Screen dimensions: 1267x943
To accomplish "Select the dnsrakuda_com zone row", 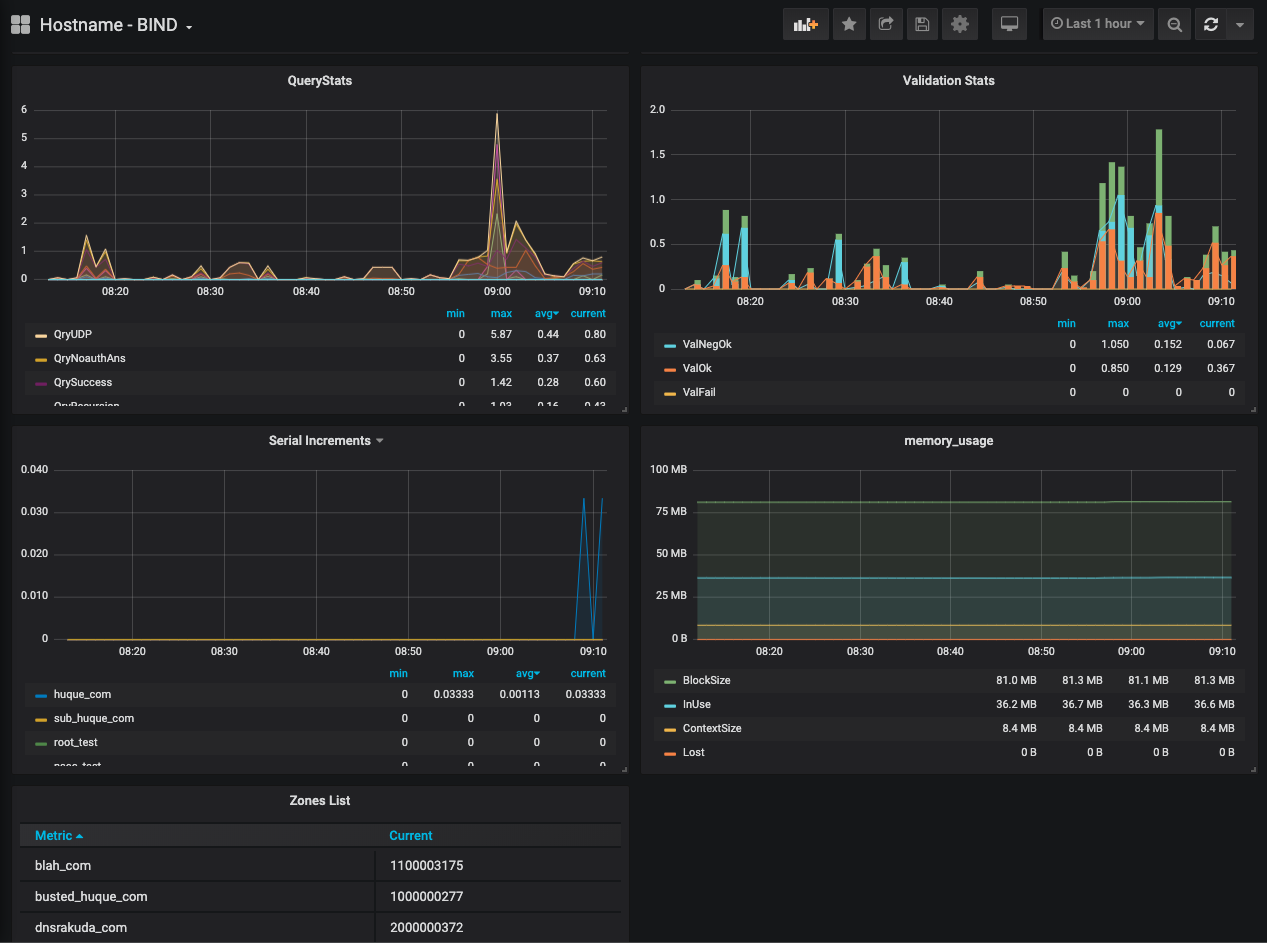I will (x=320, y=927).
